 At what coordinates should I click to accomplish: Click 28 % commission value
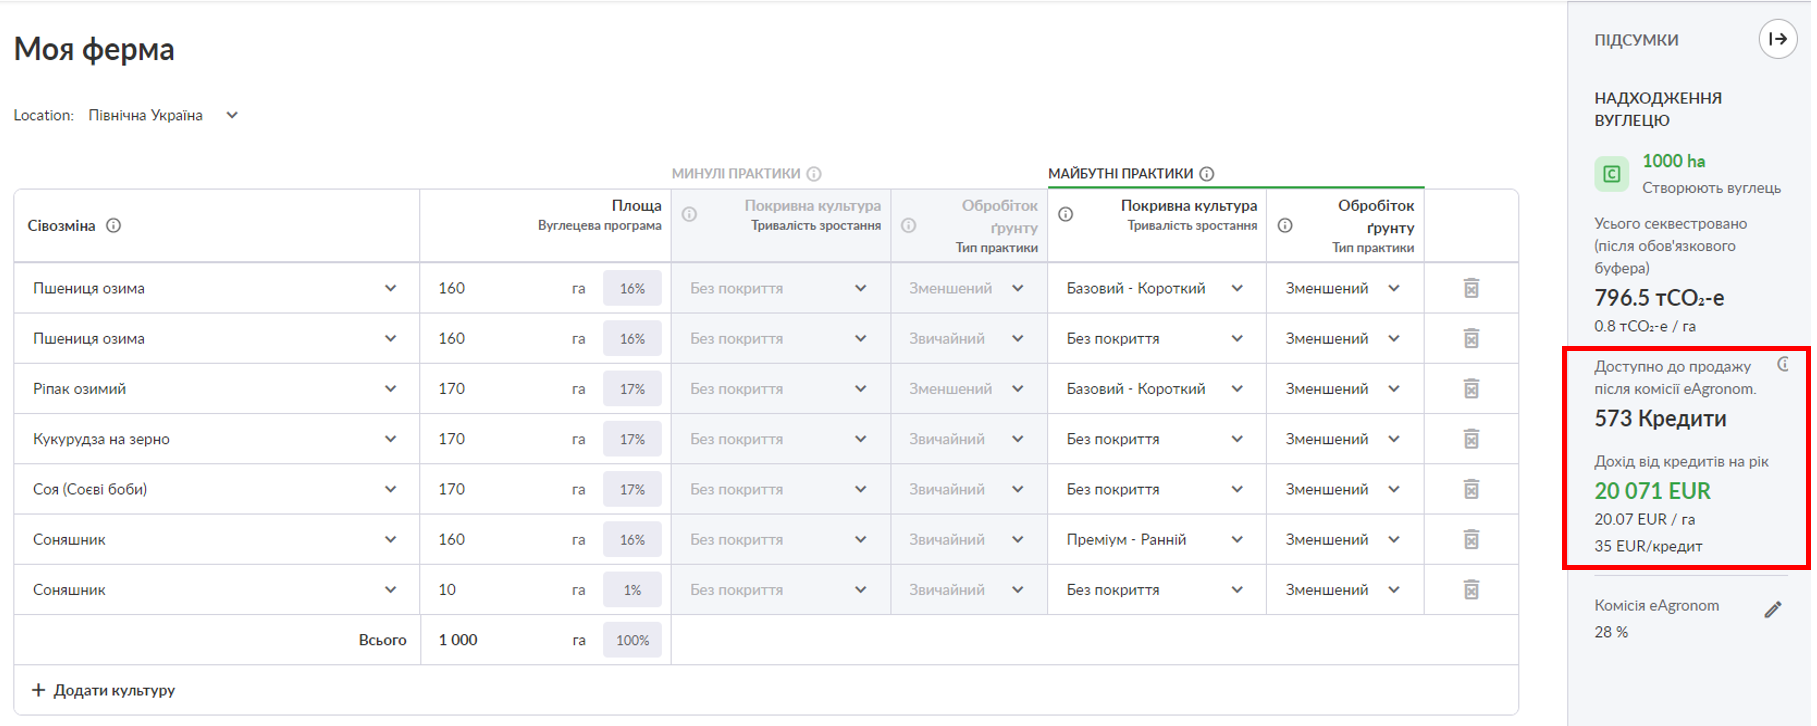coord(1611,632)
